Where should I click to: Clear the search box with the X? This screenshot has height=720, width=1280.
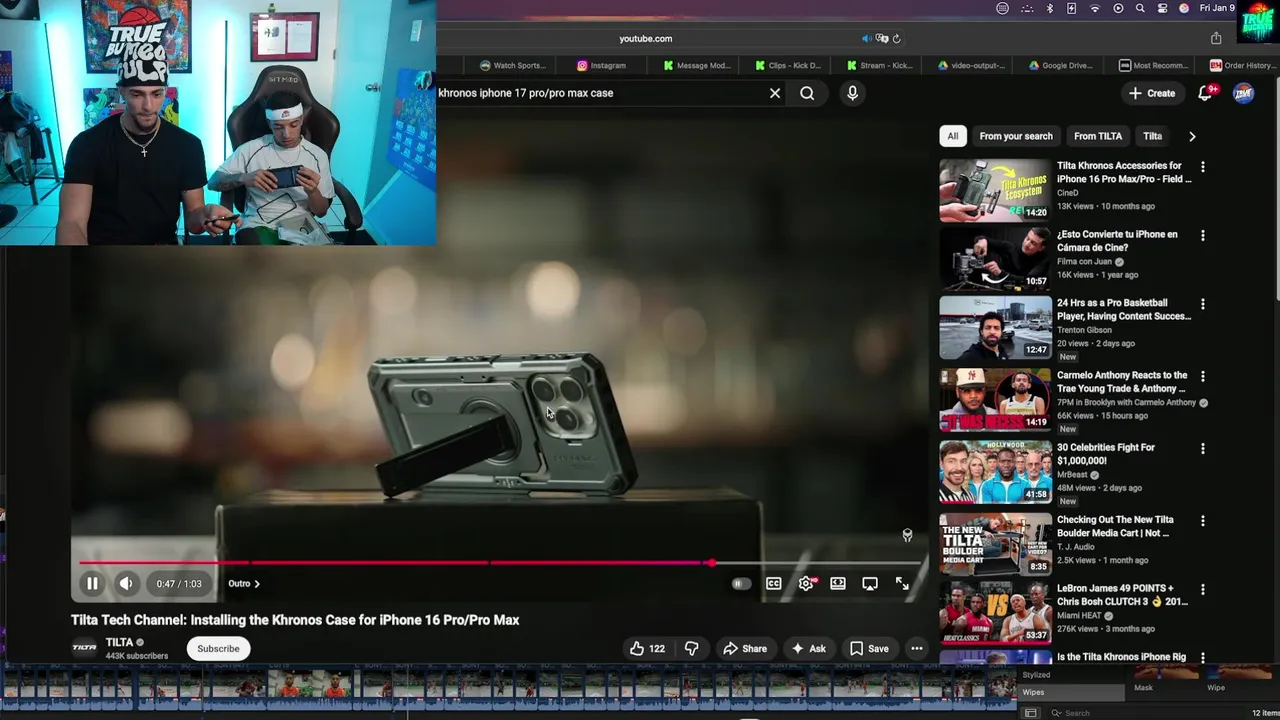pos(775,93)
